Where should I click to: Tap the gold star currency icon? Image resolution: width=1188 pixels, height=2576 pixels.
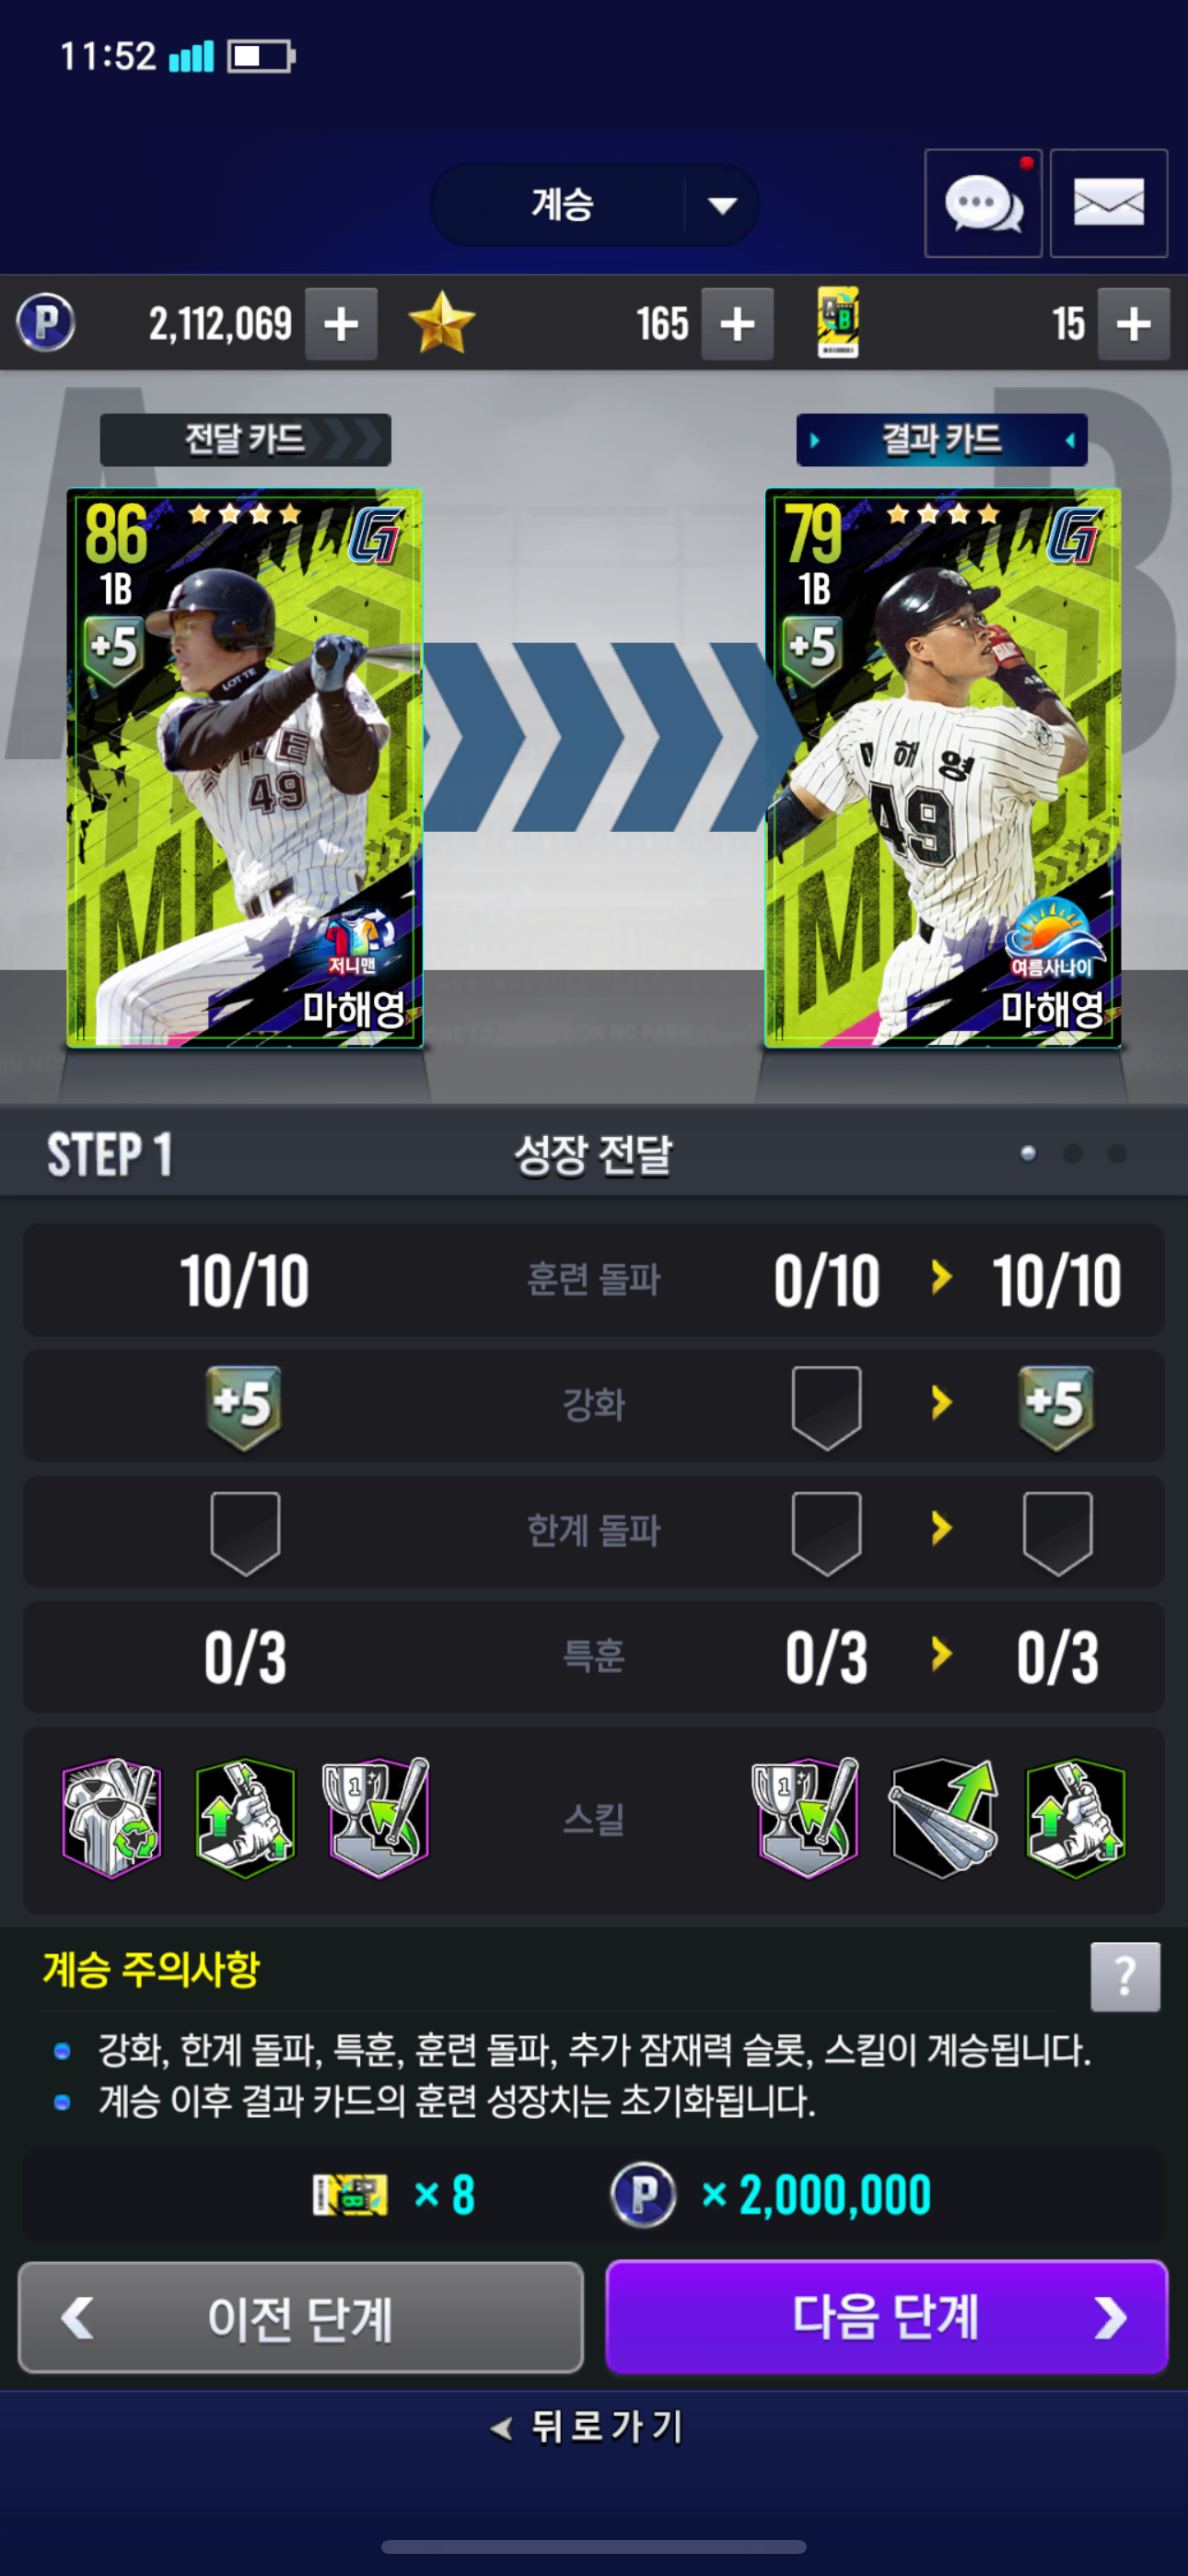[441, 323]
